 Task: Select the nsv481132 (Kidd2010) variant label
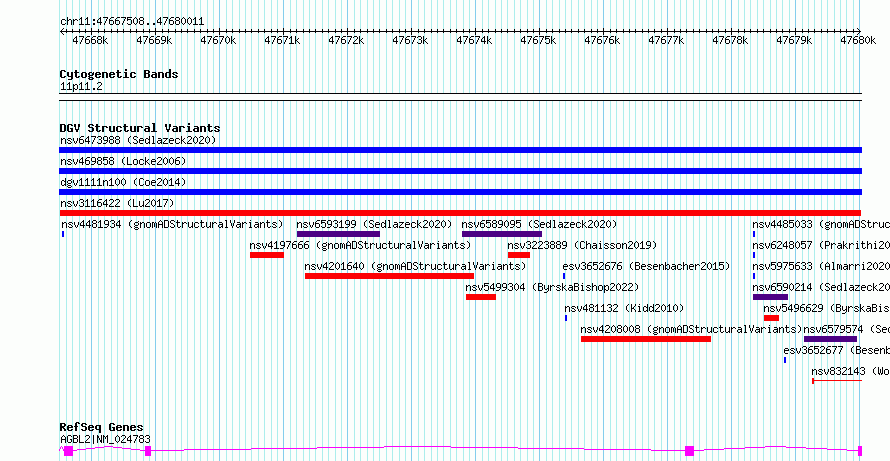tap(624, 308)
